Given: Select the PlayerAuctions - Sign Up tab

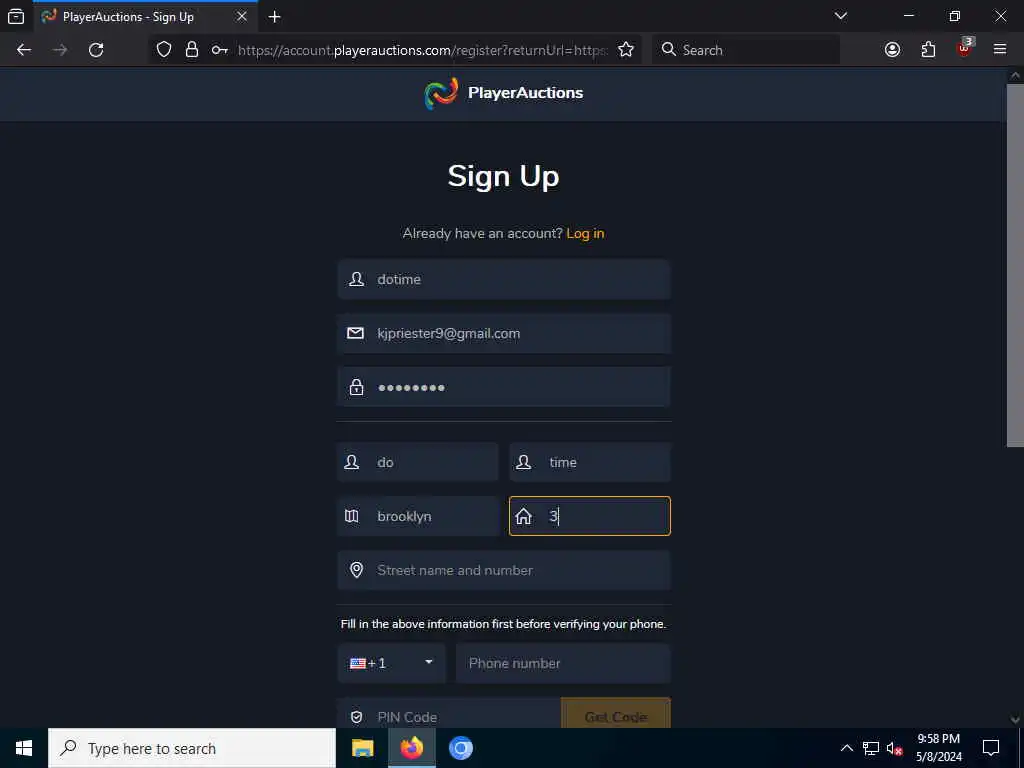Looking at the screenshot, I should [145, 17].
